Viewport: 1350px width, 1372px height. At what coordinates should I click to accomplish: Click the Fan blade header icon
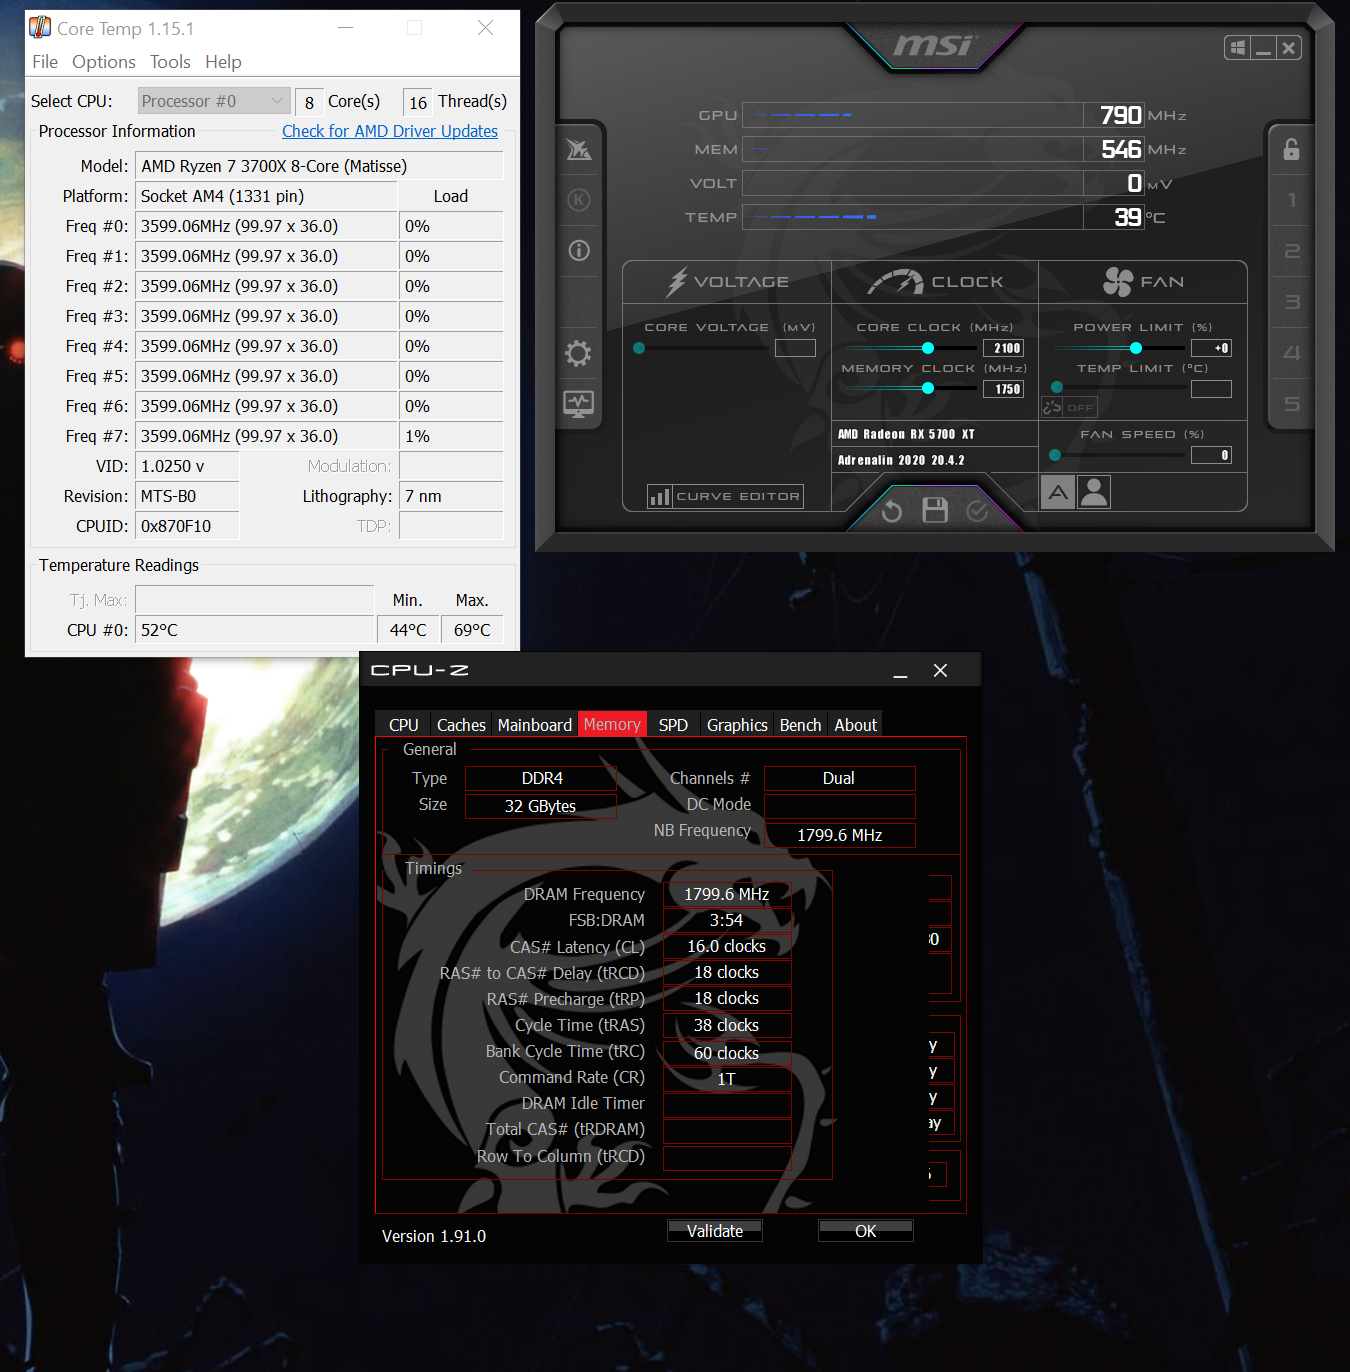[x=1118, y=282]
